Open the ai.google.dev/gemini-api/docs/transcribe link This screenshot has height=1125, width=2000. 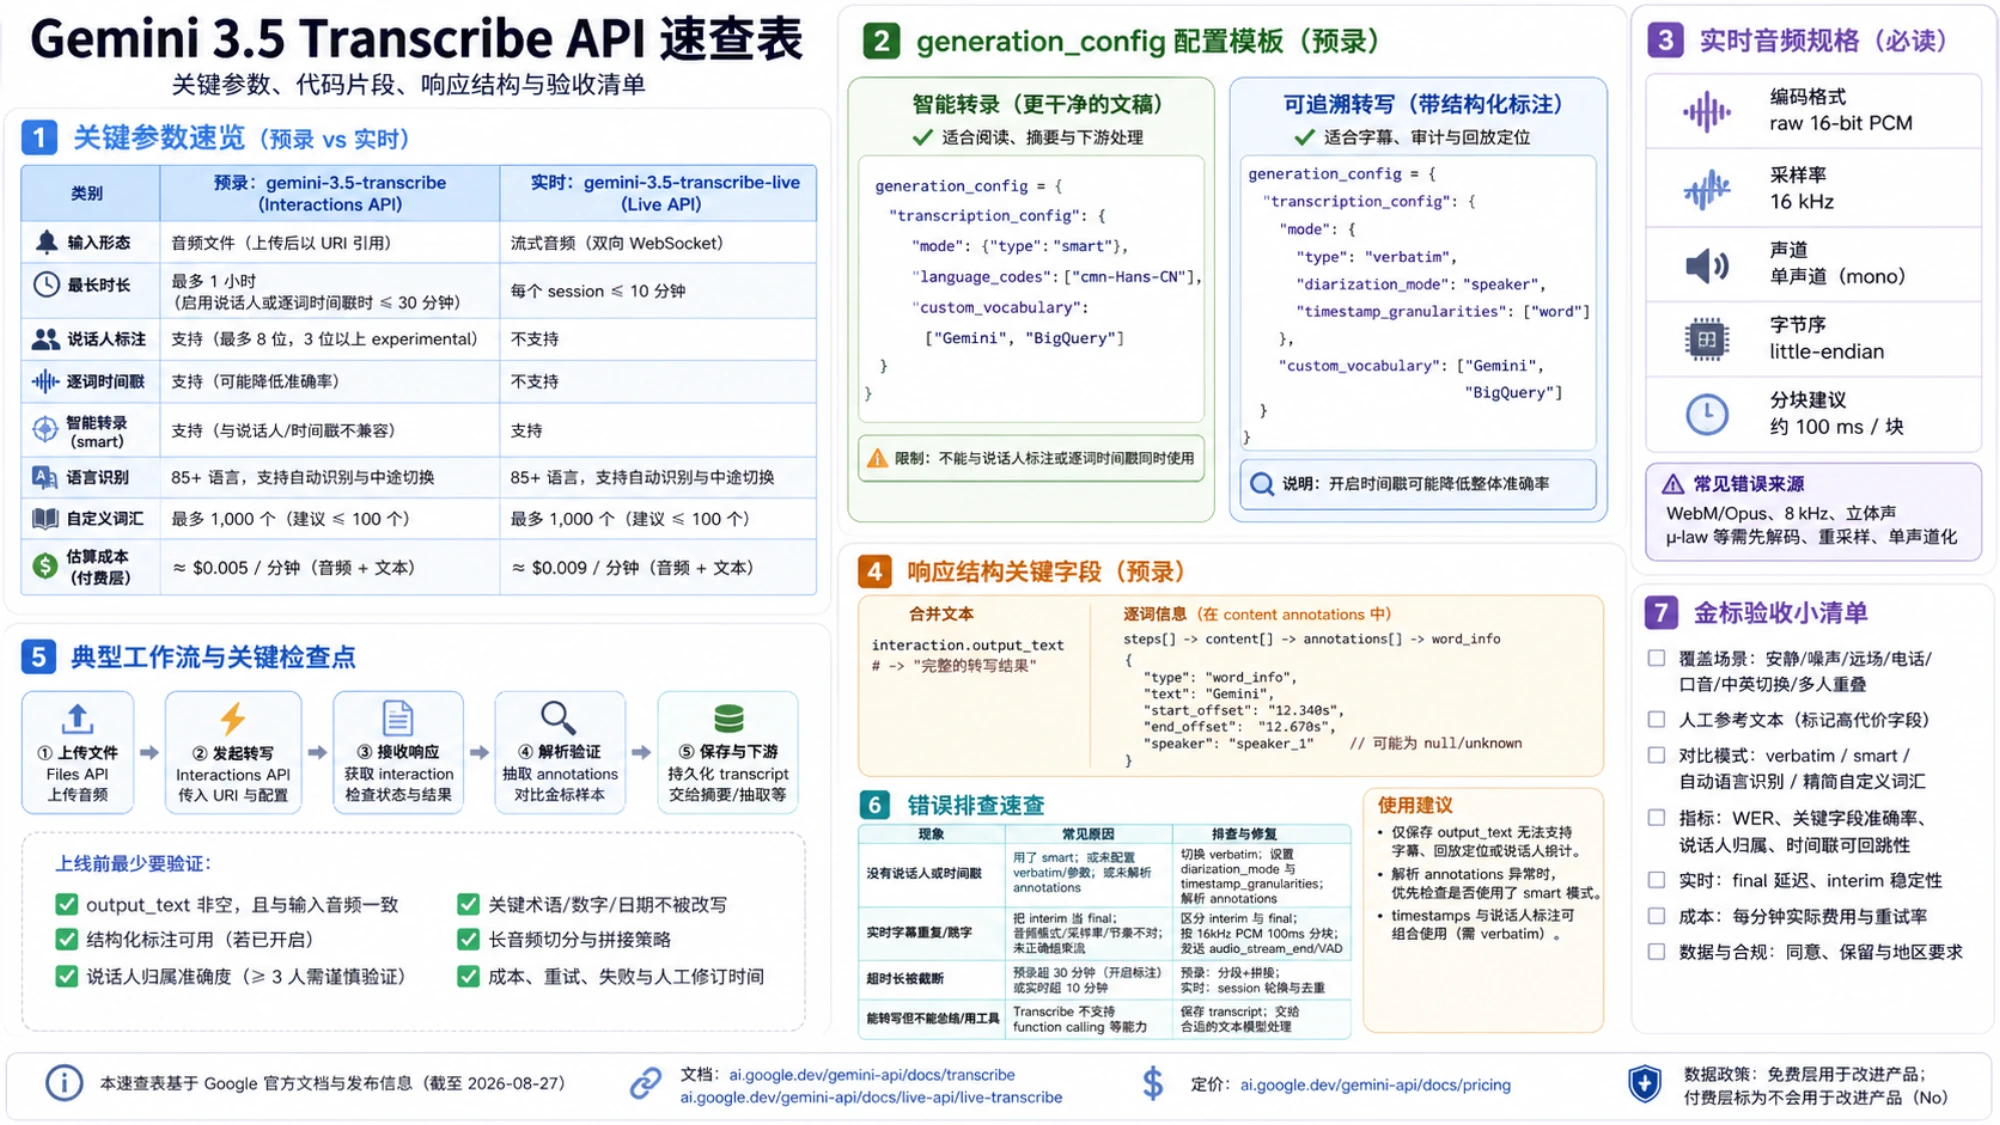[872, 1074]
